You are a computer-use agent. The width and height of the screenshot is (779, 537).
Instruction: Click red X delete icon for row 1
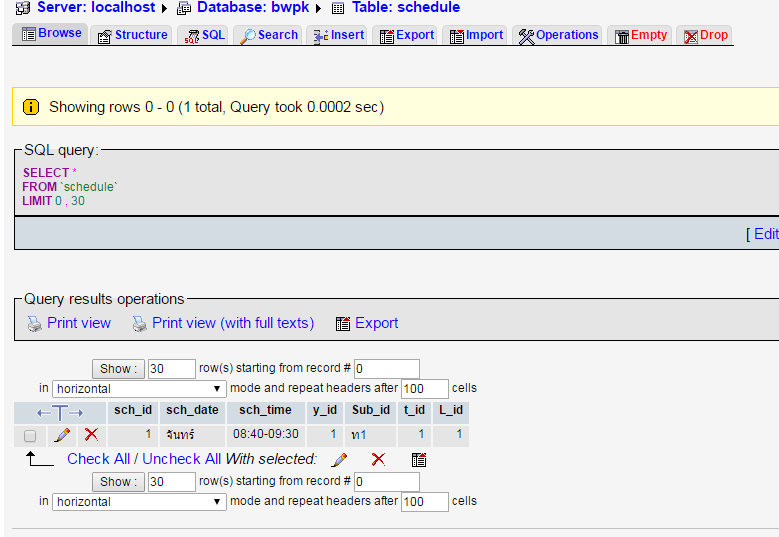[x=91, y=435]
